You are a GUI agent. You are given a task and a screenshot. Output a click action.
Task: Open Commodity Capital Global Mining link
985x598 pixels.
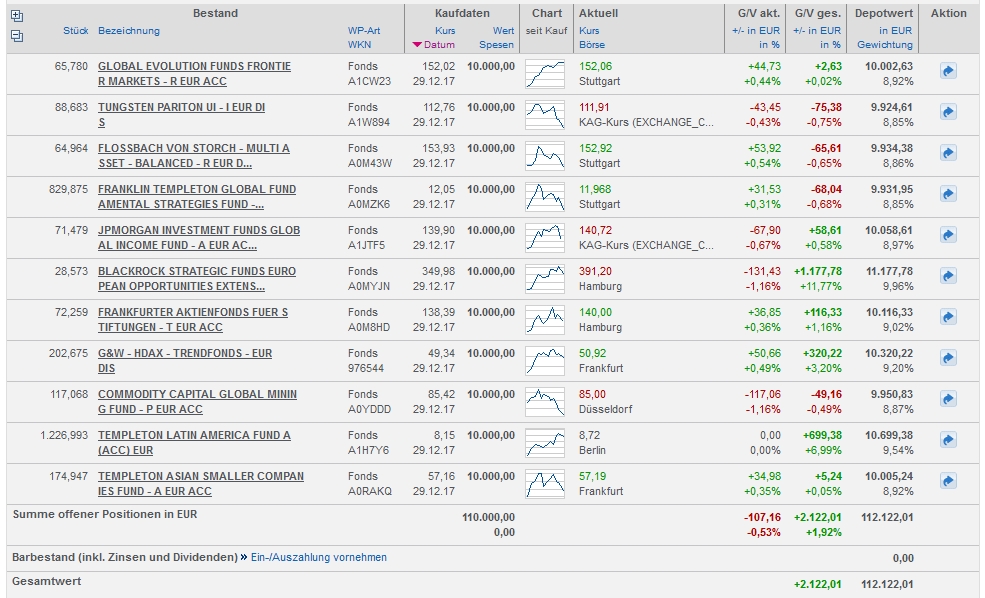click(197, 402)
